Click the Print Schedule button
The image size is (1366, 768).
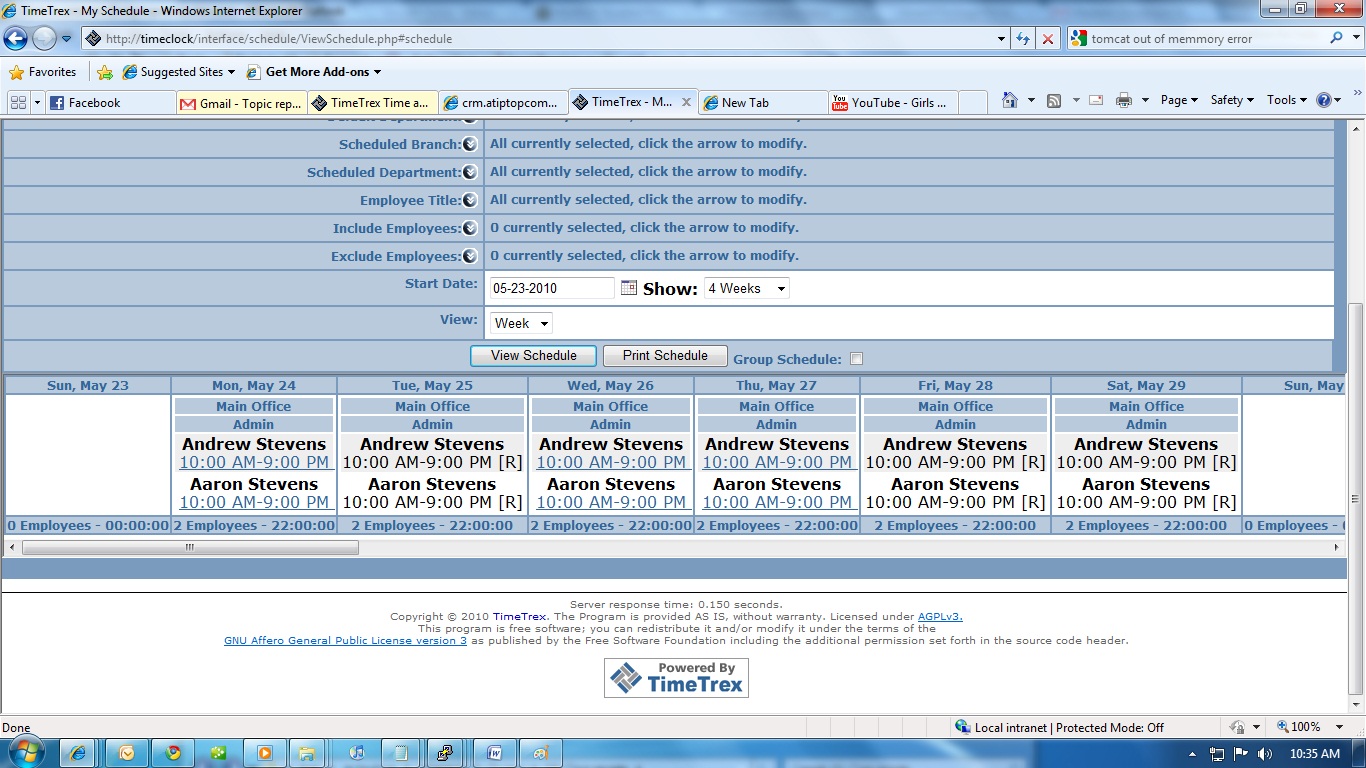665,356
